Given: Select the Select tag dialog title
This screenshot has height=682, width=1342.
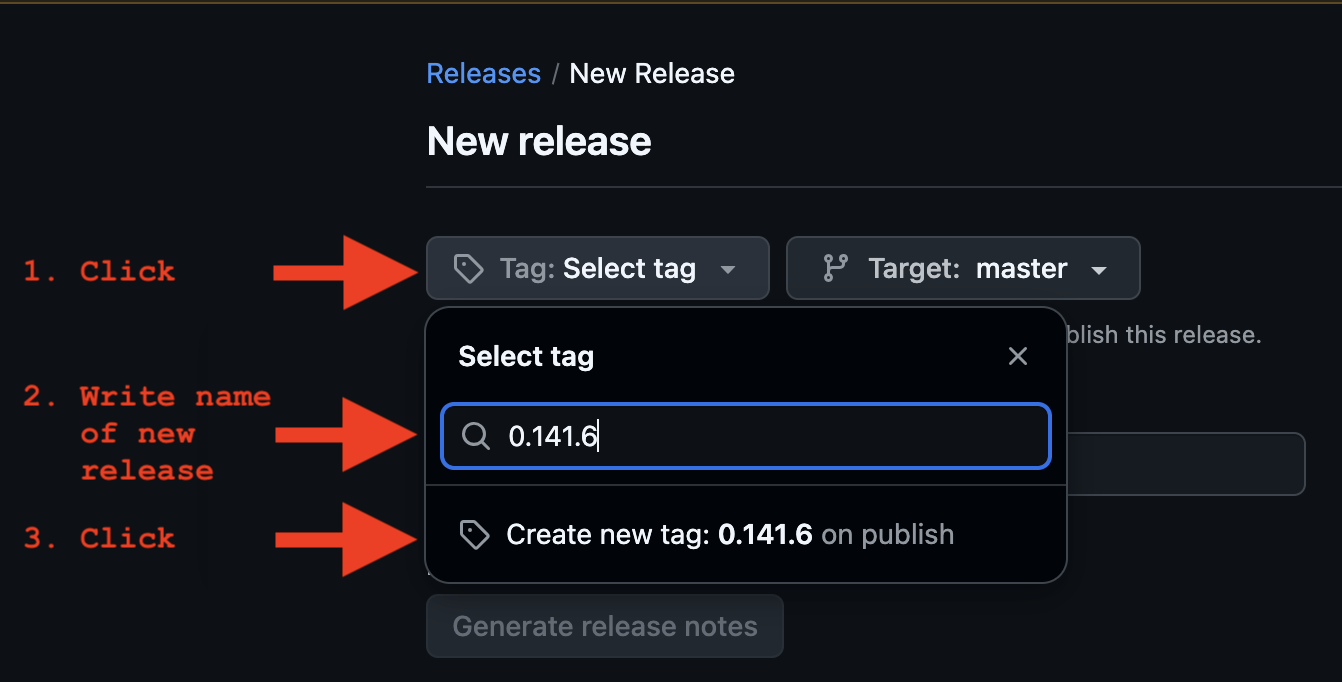Looking at the screenshot, I should pyautogui.click(x=526, y=356).
